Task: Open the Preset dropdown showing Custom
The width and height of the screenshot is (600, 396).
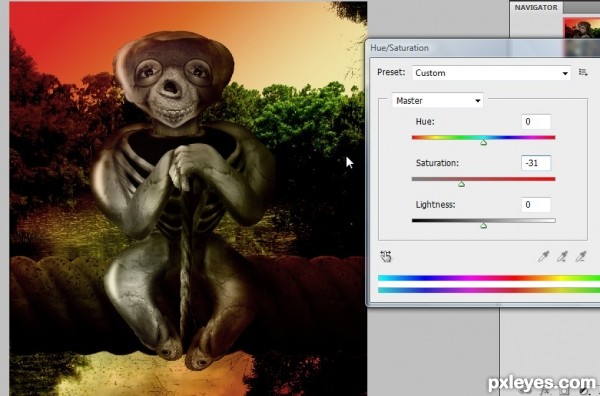Action: coord(491,73)
